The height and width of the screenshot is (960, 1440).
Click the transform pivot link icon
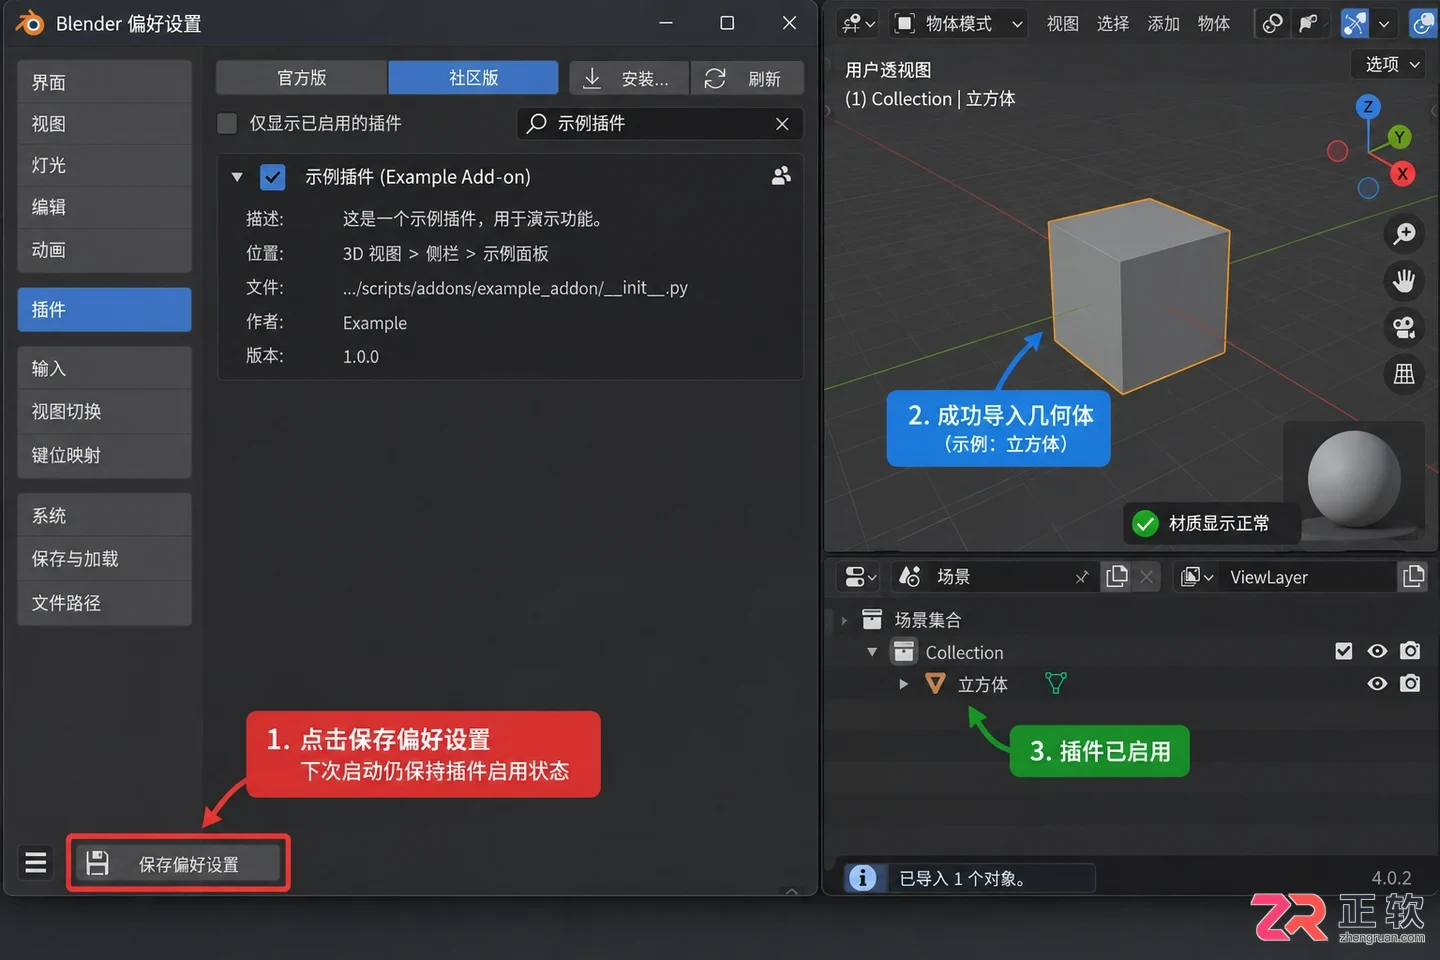[x=1272, y=24]
